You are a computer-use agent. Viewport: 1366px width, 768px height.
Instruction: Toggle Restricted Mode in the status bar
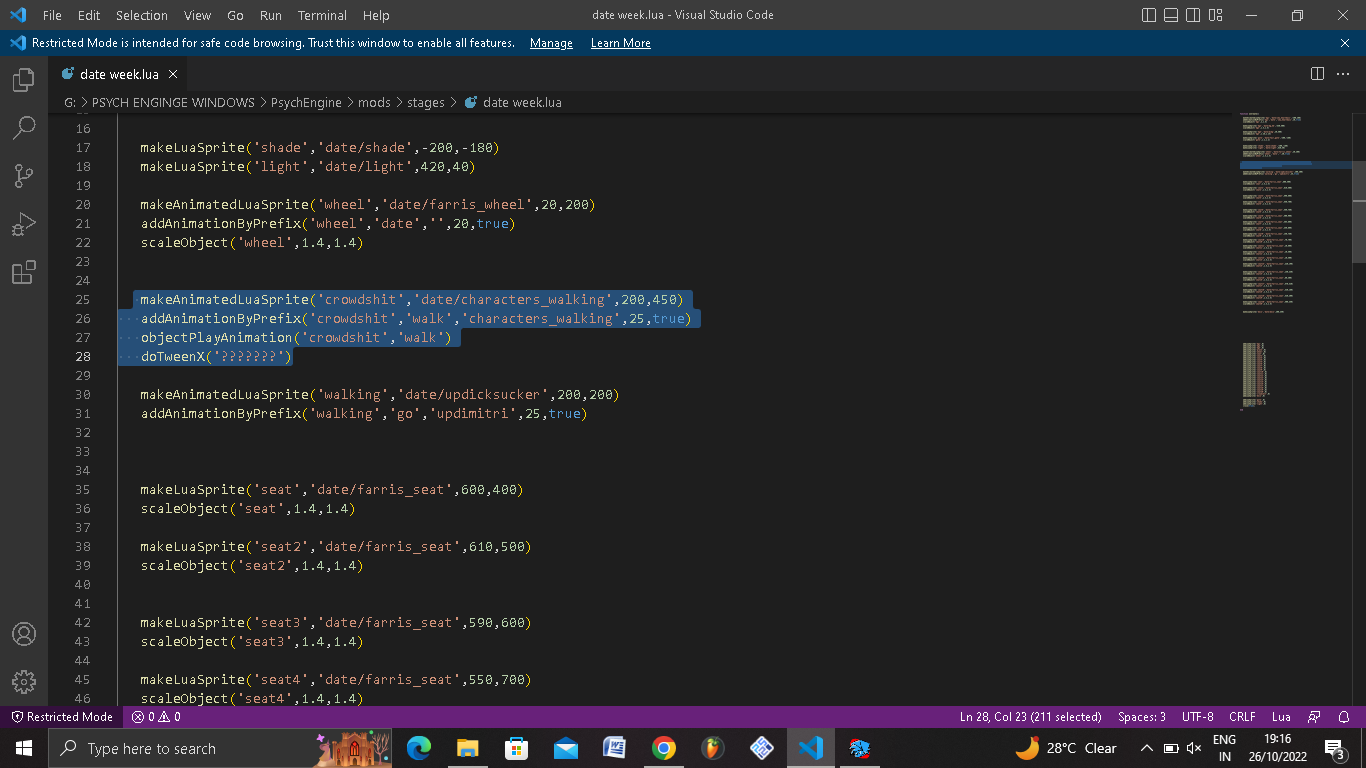pos(62,716)
